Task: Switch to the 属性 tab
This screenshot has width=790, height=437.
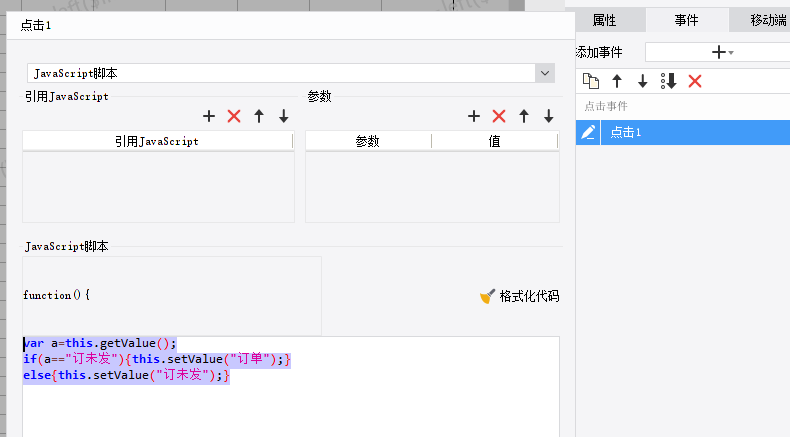Action: pyautogui.click(x=605, y=20)
